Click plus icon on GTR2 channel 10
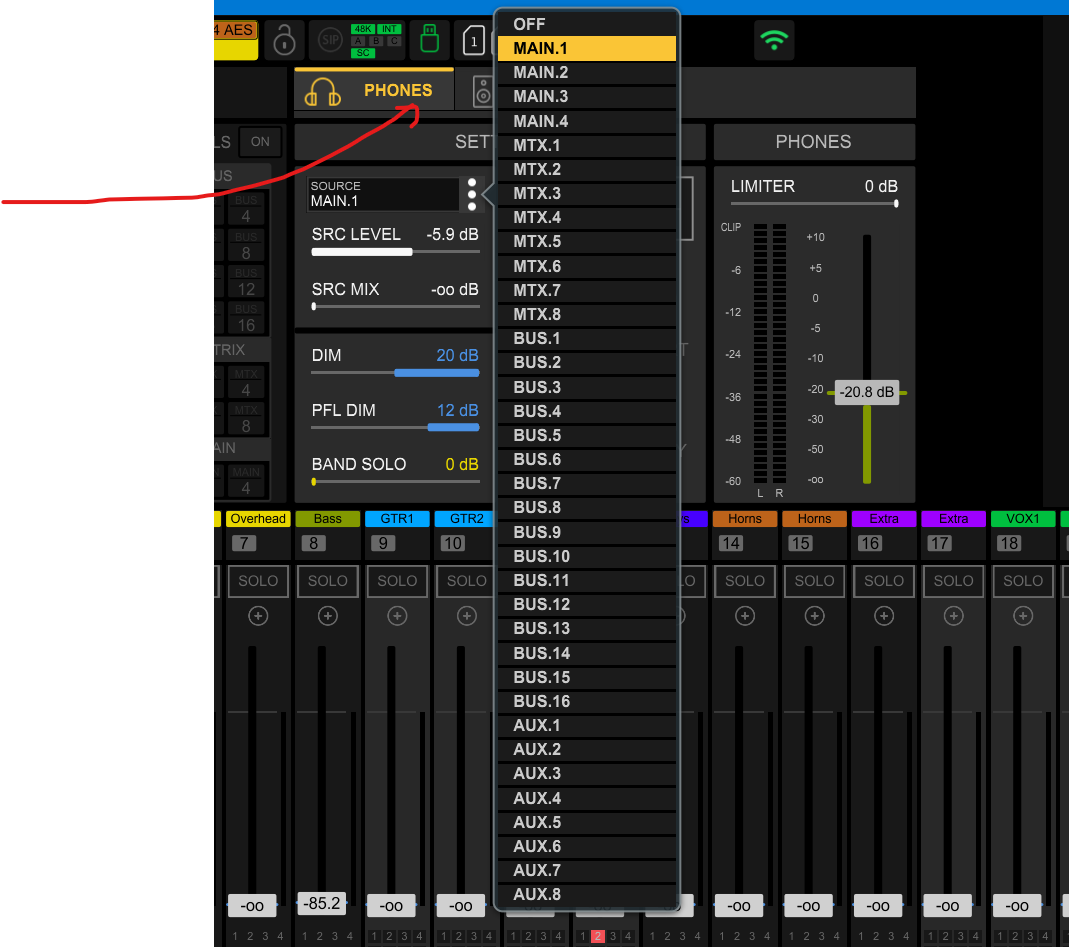This screenshot has width=1069, height=947. coord(466,616)
